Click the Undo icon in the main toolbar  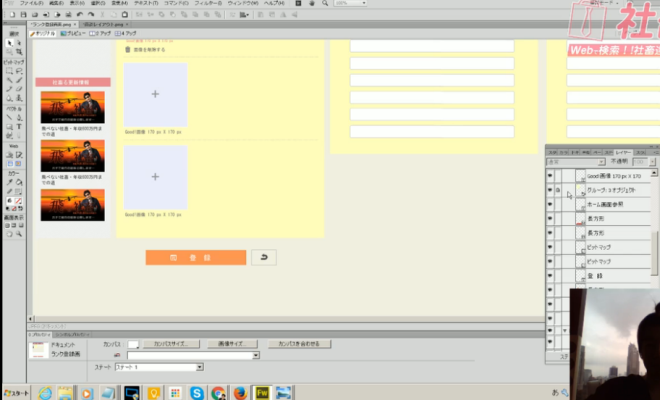[x=78, y=15]
